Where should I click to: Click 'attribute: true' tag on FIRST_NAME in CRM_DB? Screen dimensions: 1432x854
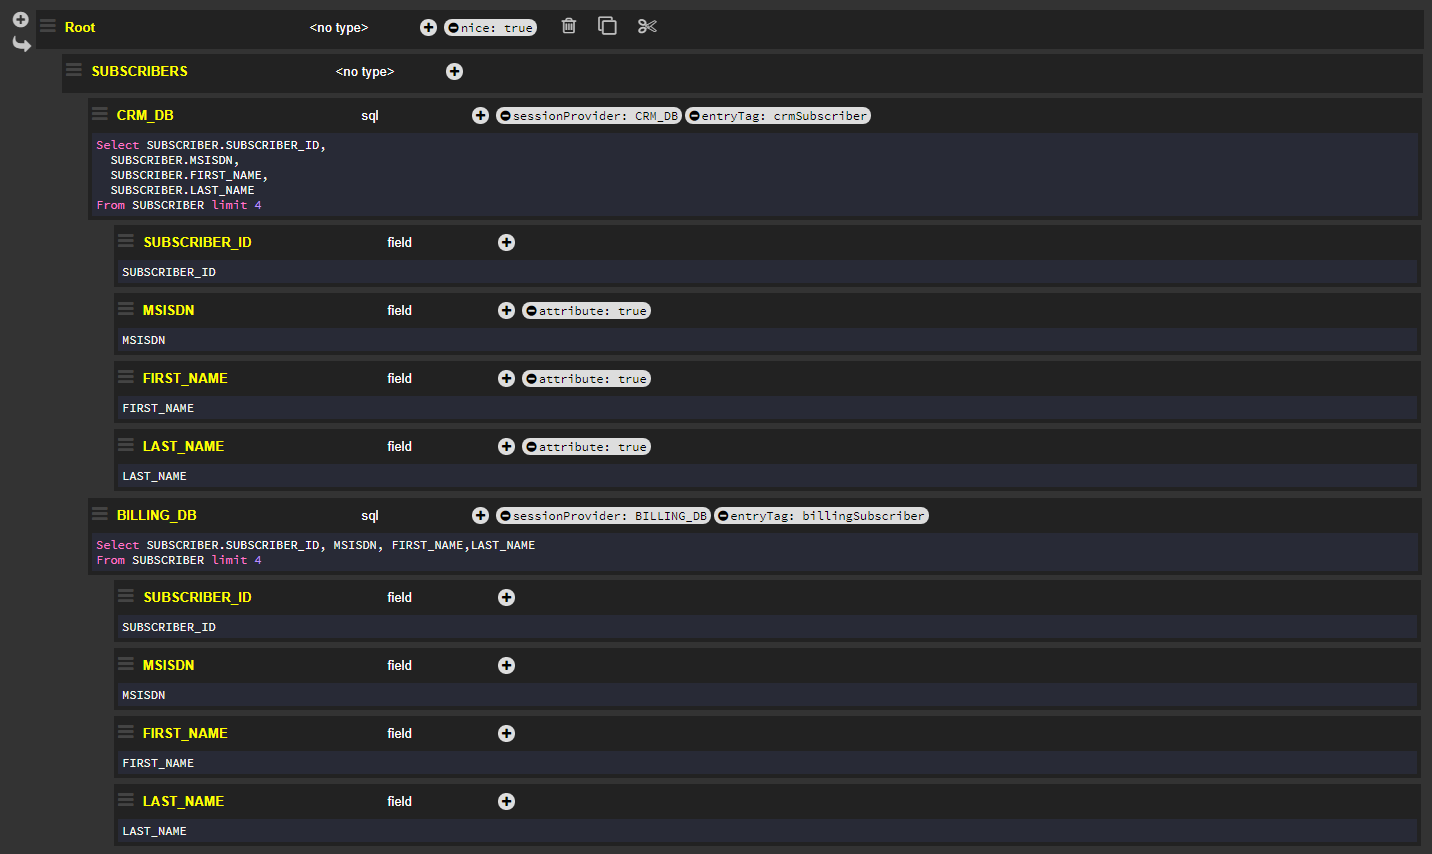tap(592, 379)
